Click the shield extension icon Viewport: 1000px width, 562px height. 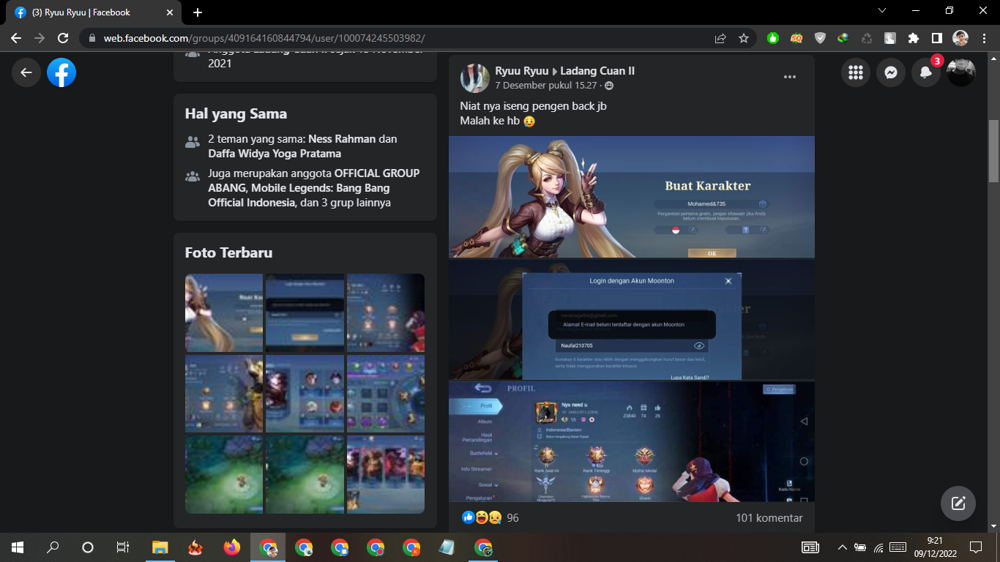coord(820,38)
